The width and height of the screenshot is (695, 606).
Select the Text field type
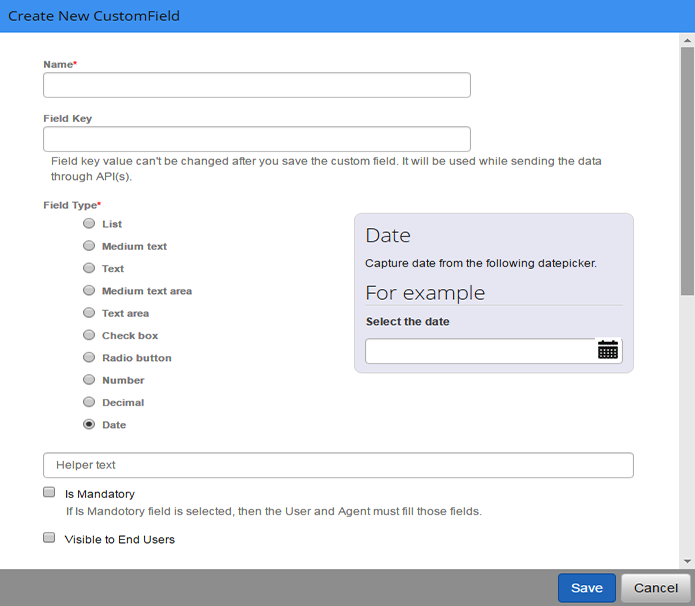[x=89, y=268]
